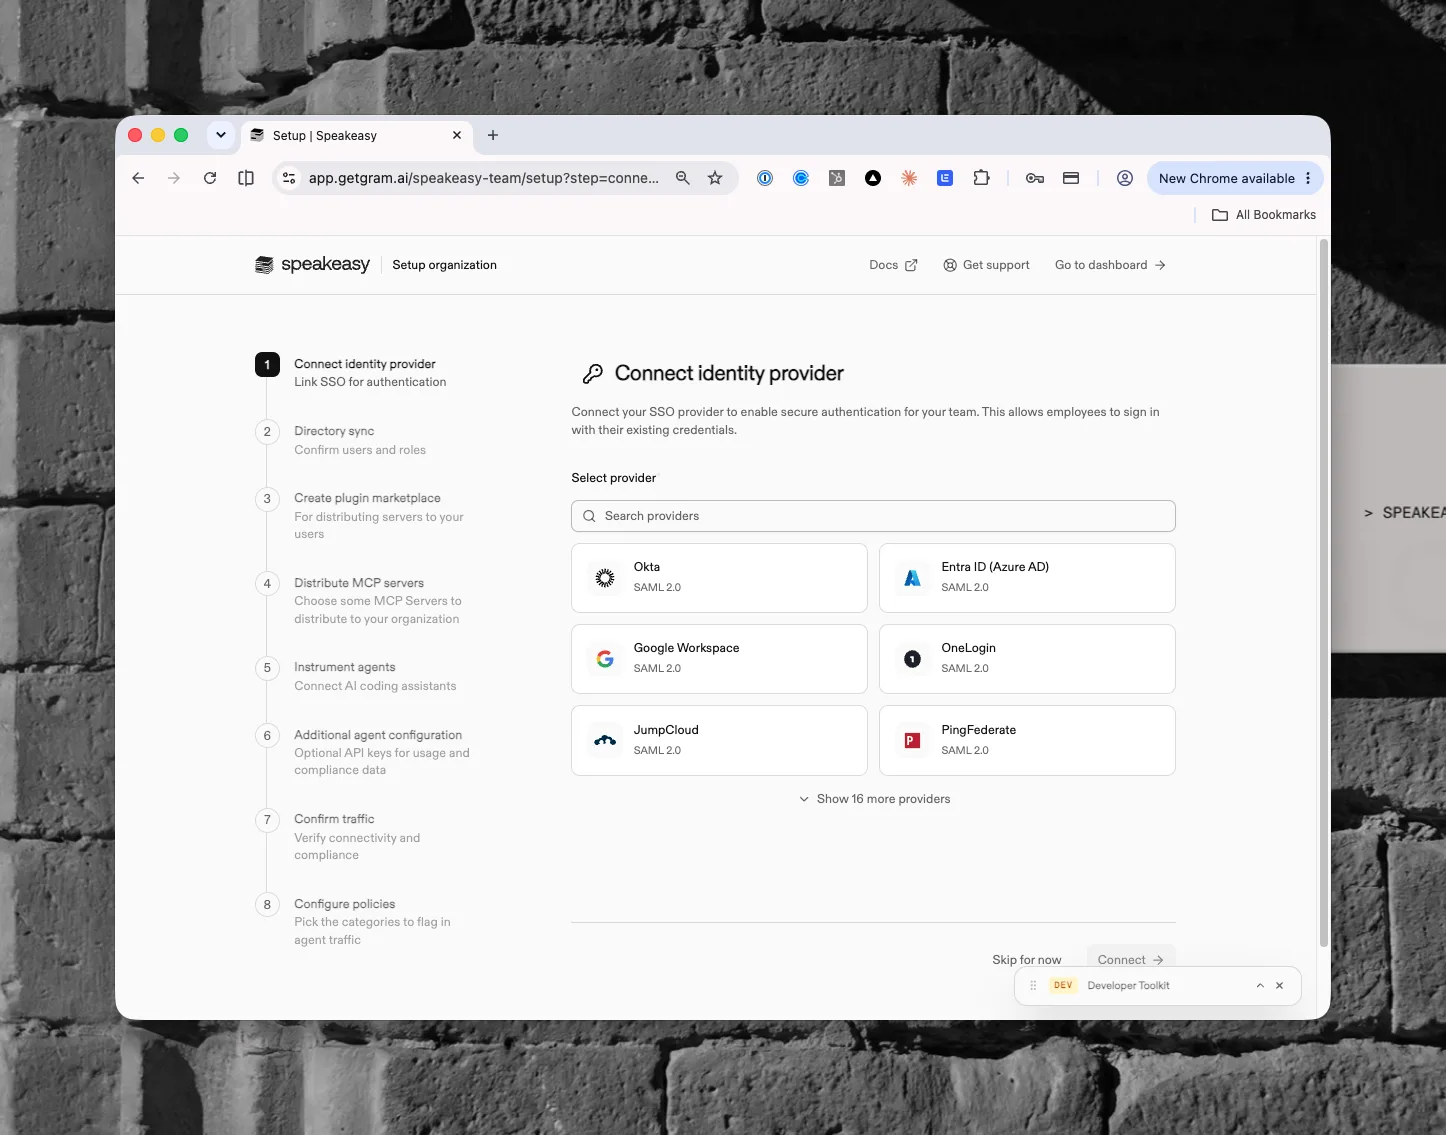The height and width of the screenshot is (1135, 1446).
Task: Close the Developer Toolkit panel
Action: [1279, 986]
